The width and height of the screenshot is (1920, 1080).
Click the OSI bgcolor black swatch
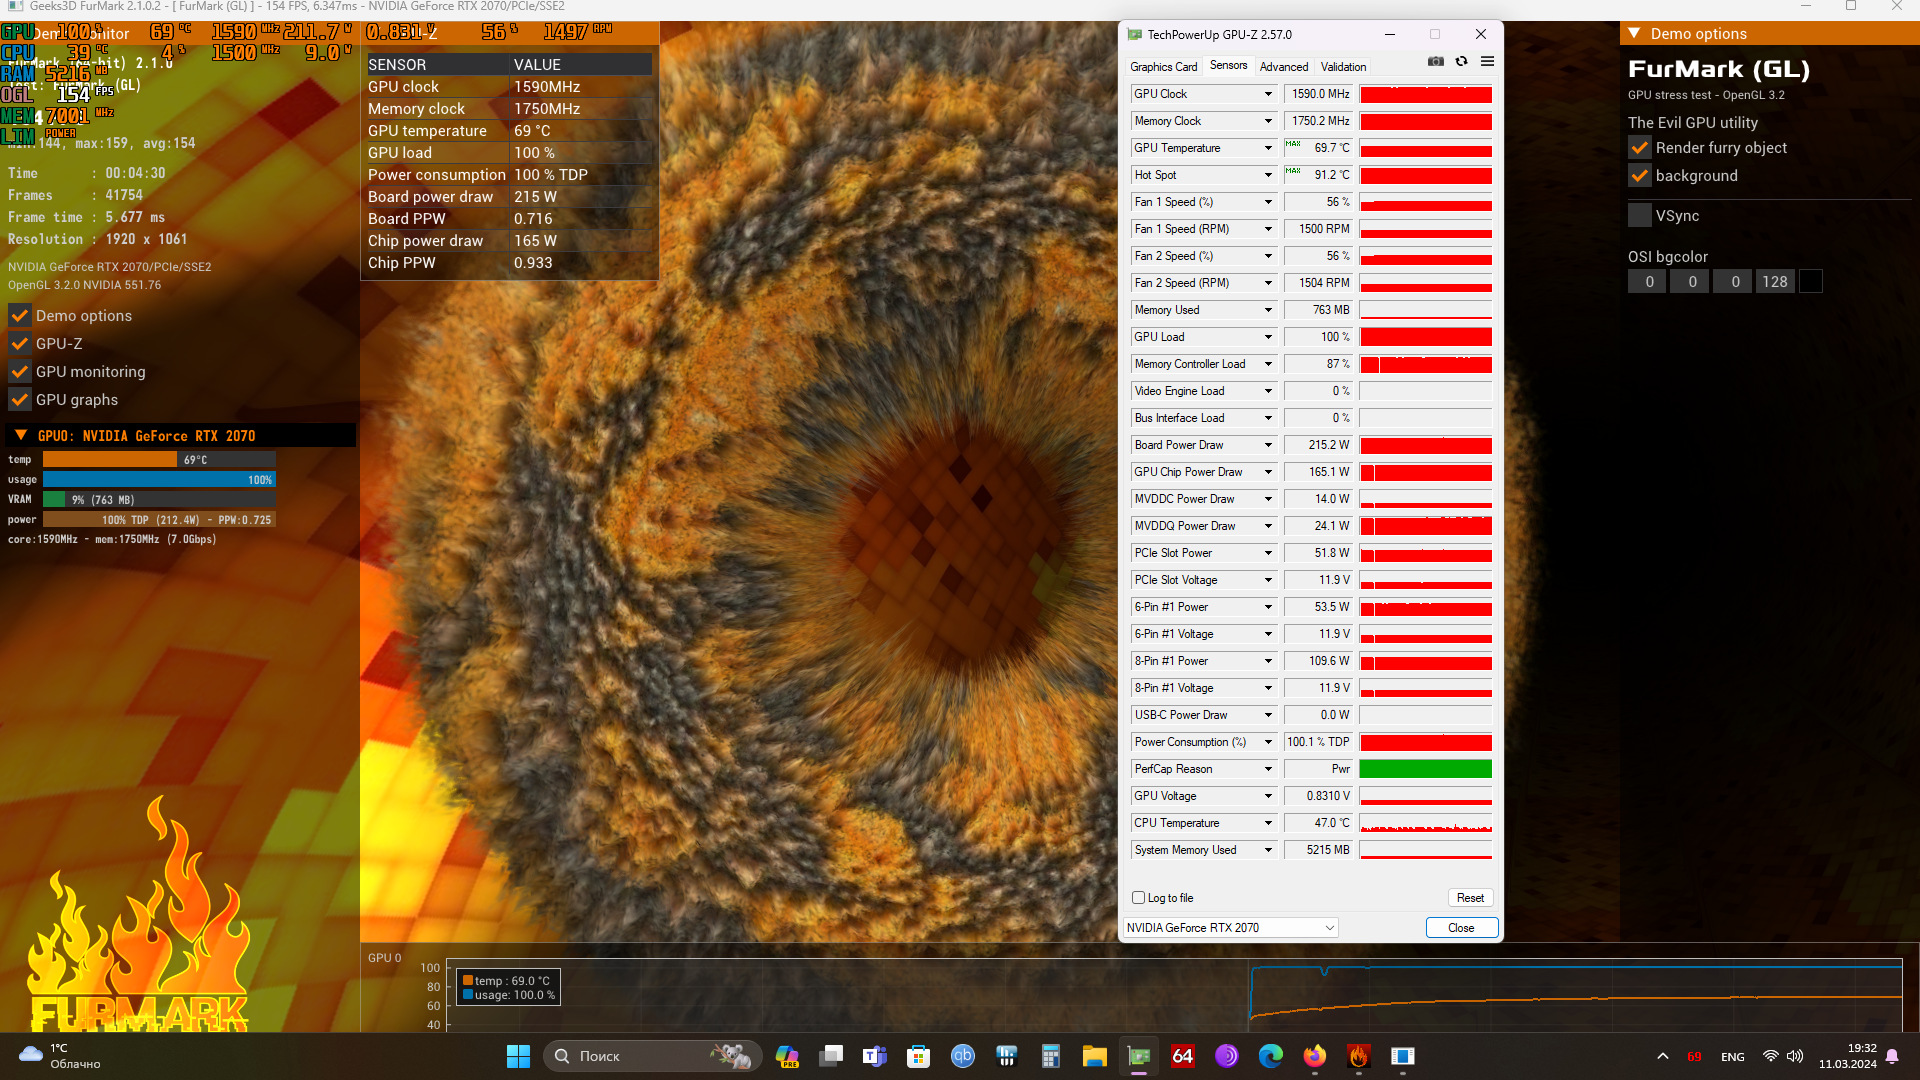1810,282
